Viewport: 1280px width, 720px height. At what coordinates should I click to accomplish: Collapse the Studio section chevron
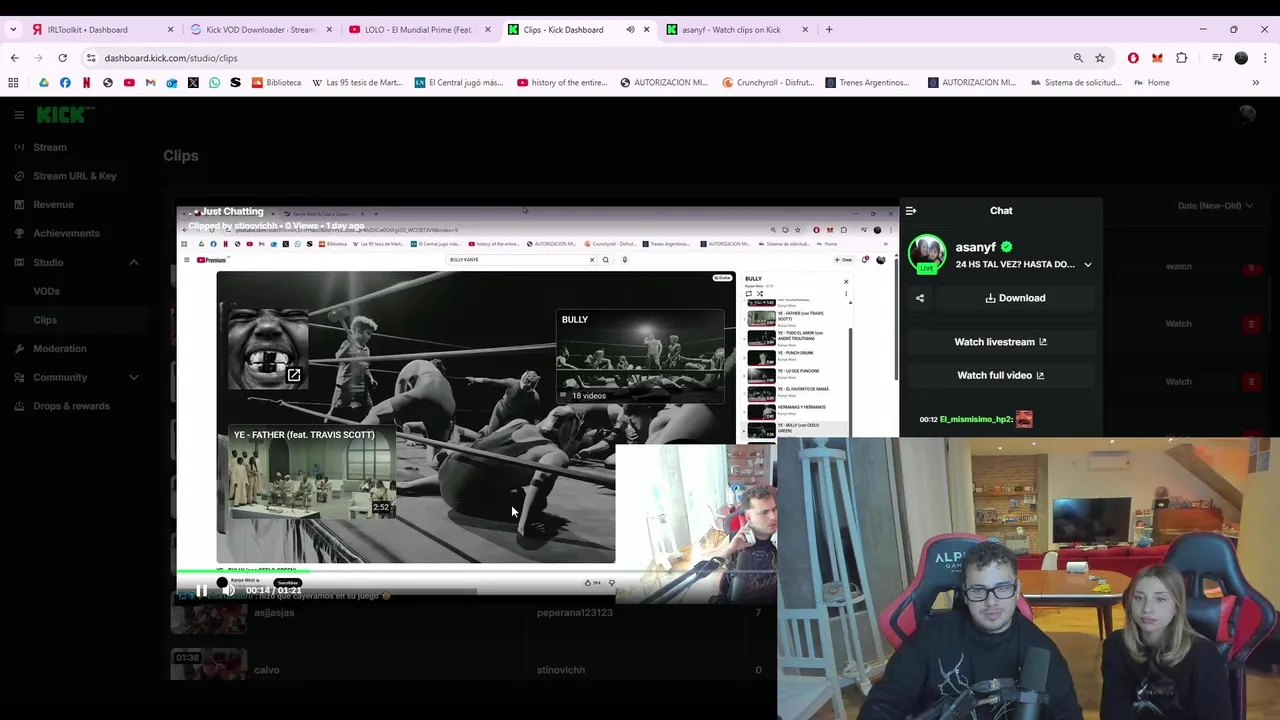point(133,263)
